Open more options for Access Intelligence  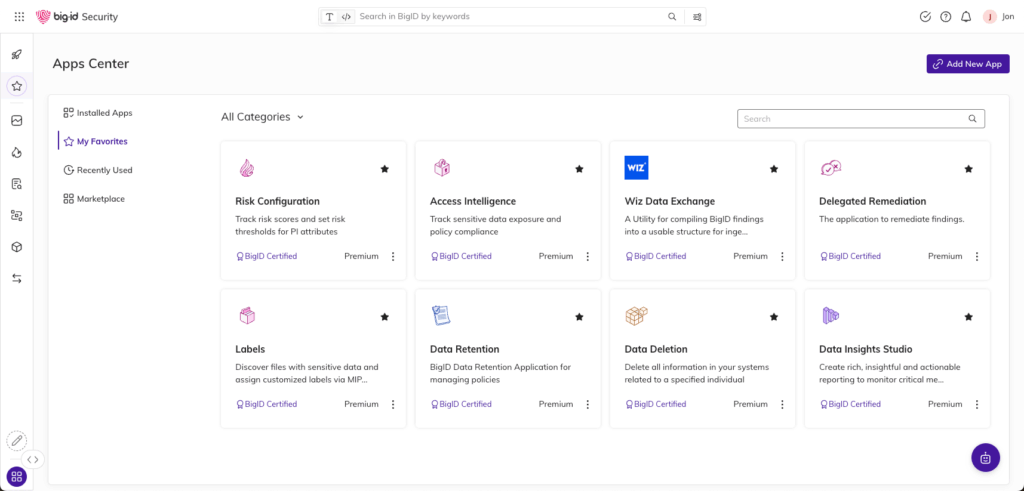(587, 256)
